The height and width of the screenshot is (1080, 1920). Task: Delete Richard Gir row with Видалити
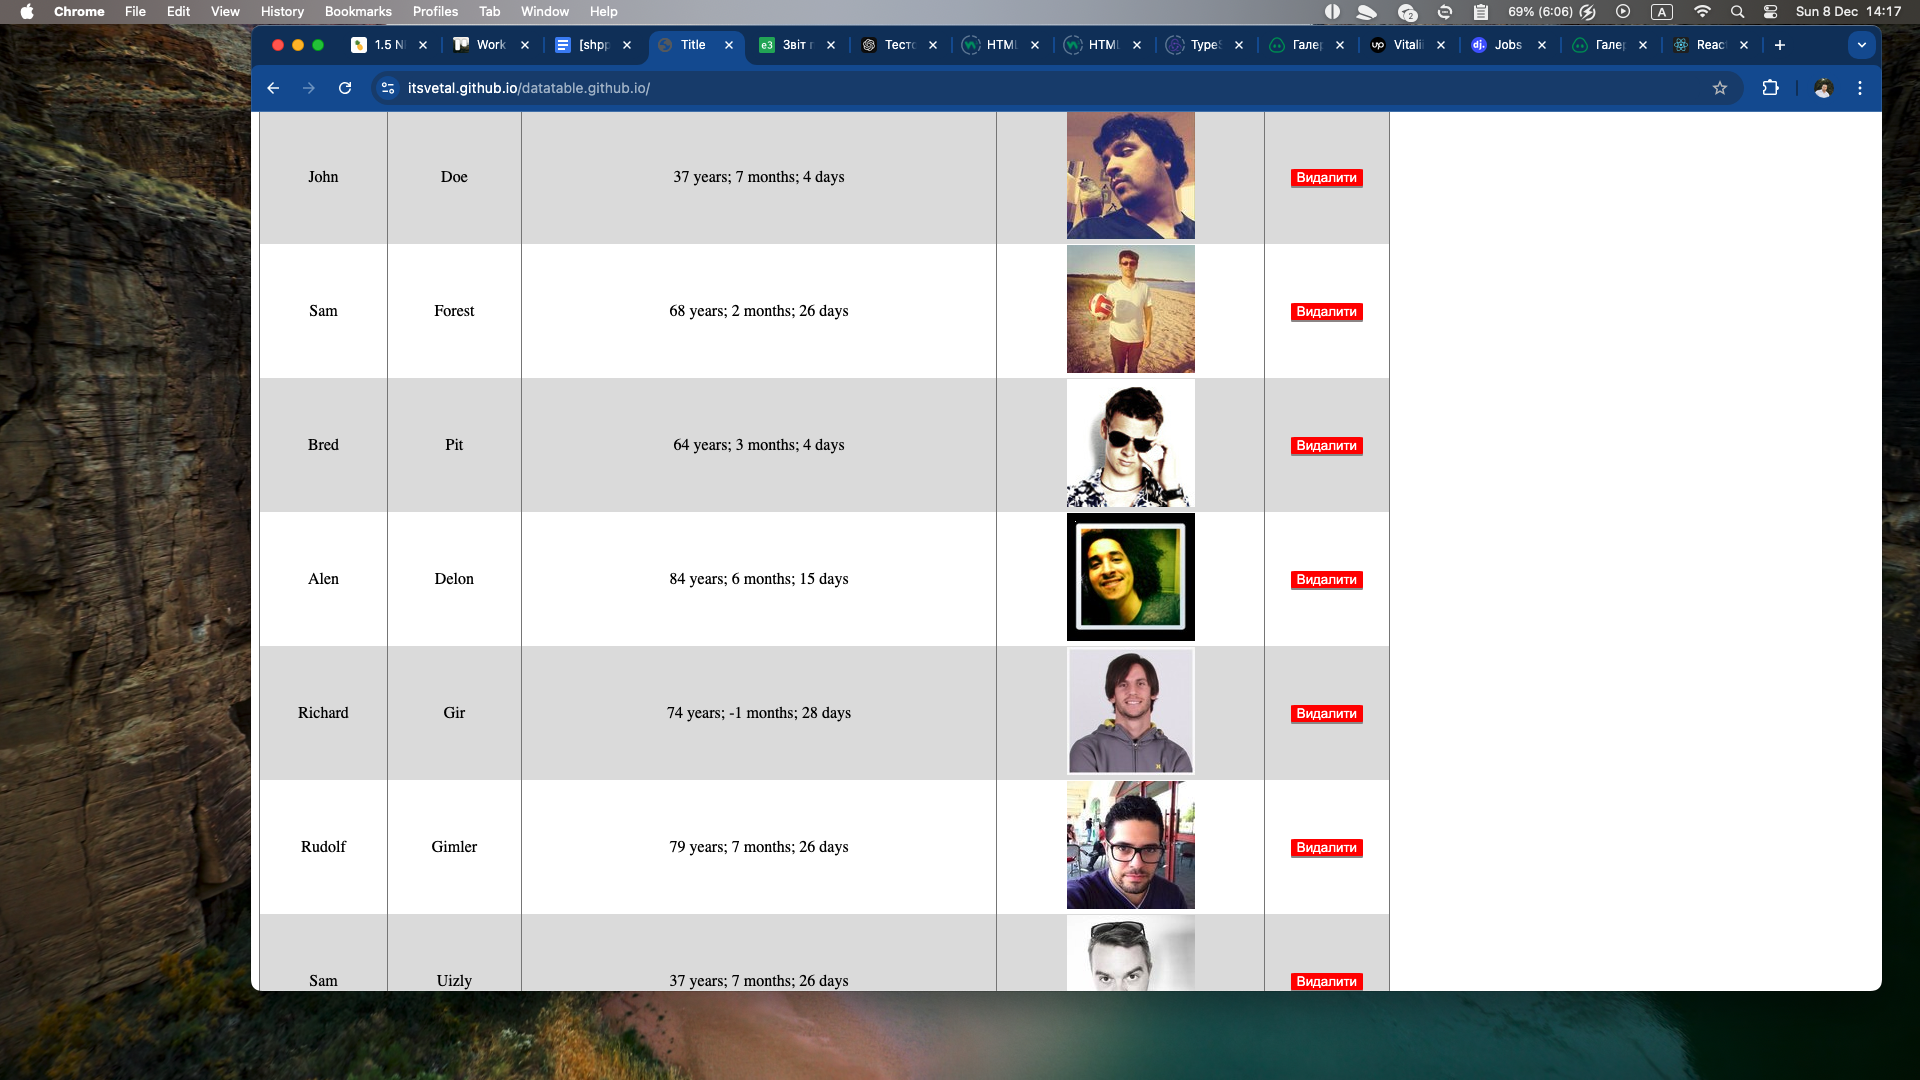tap(1326, 714)
